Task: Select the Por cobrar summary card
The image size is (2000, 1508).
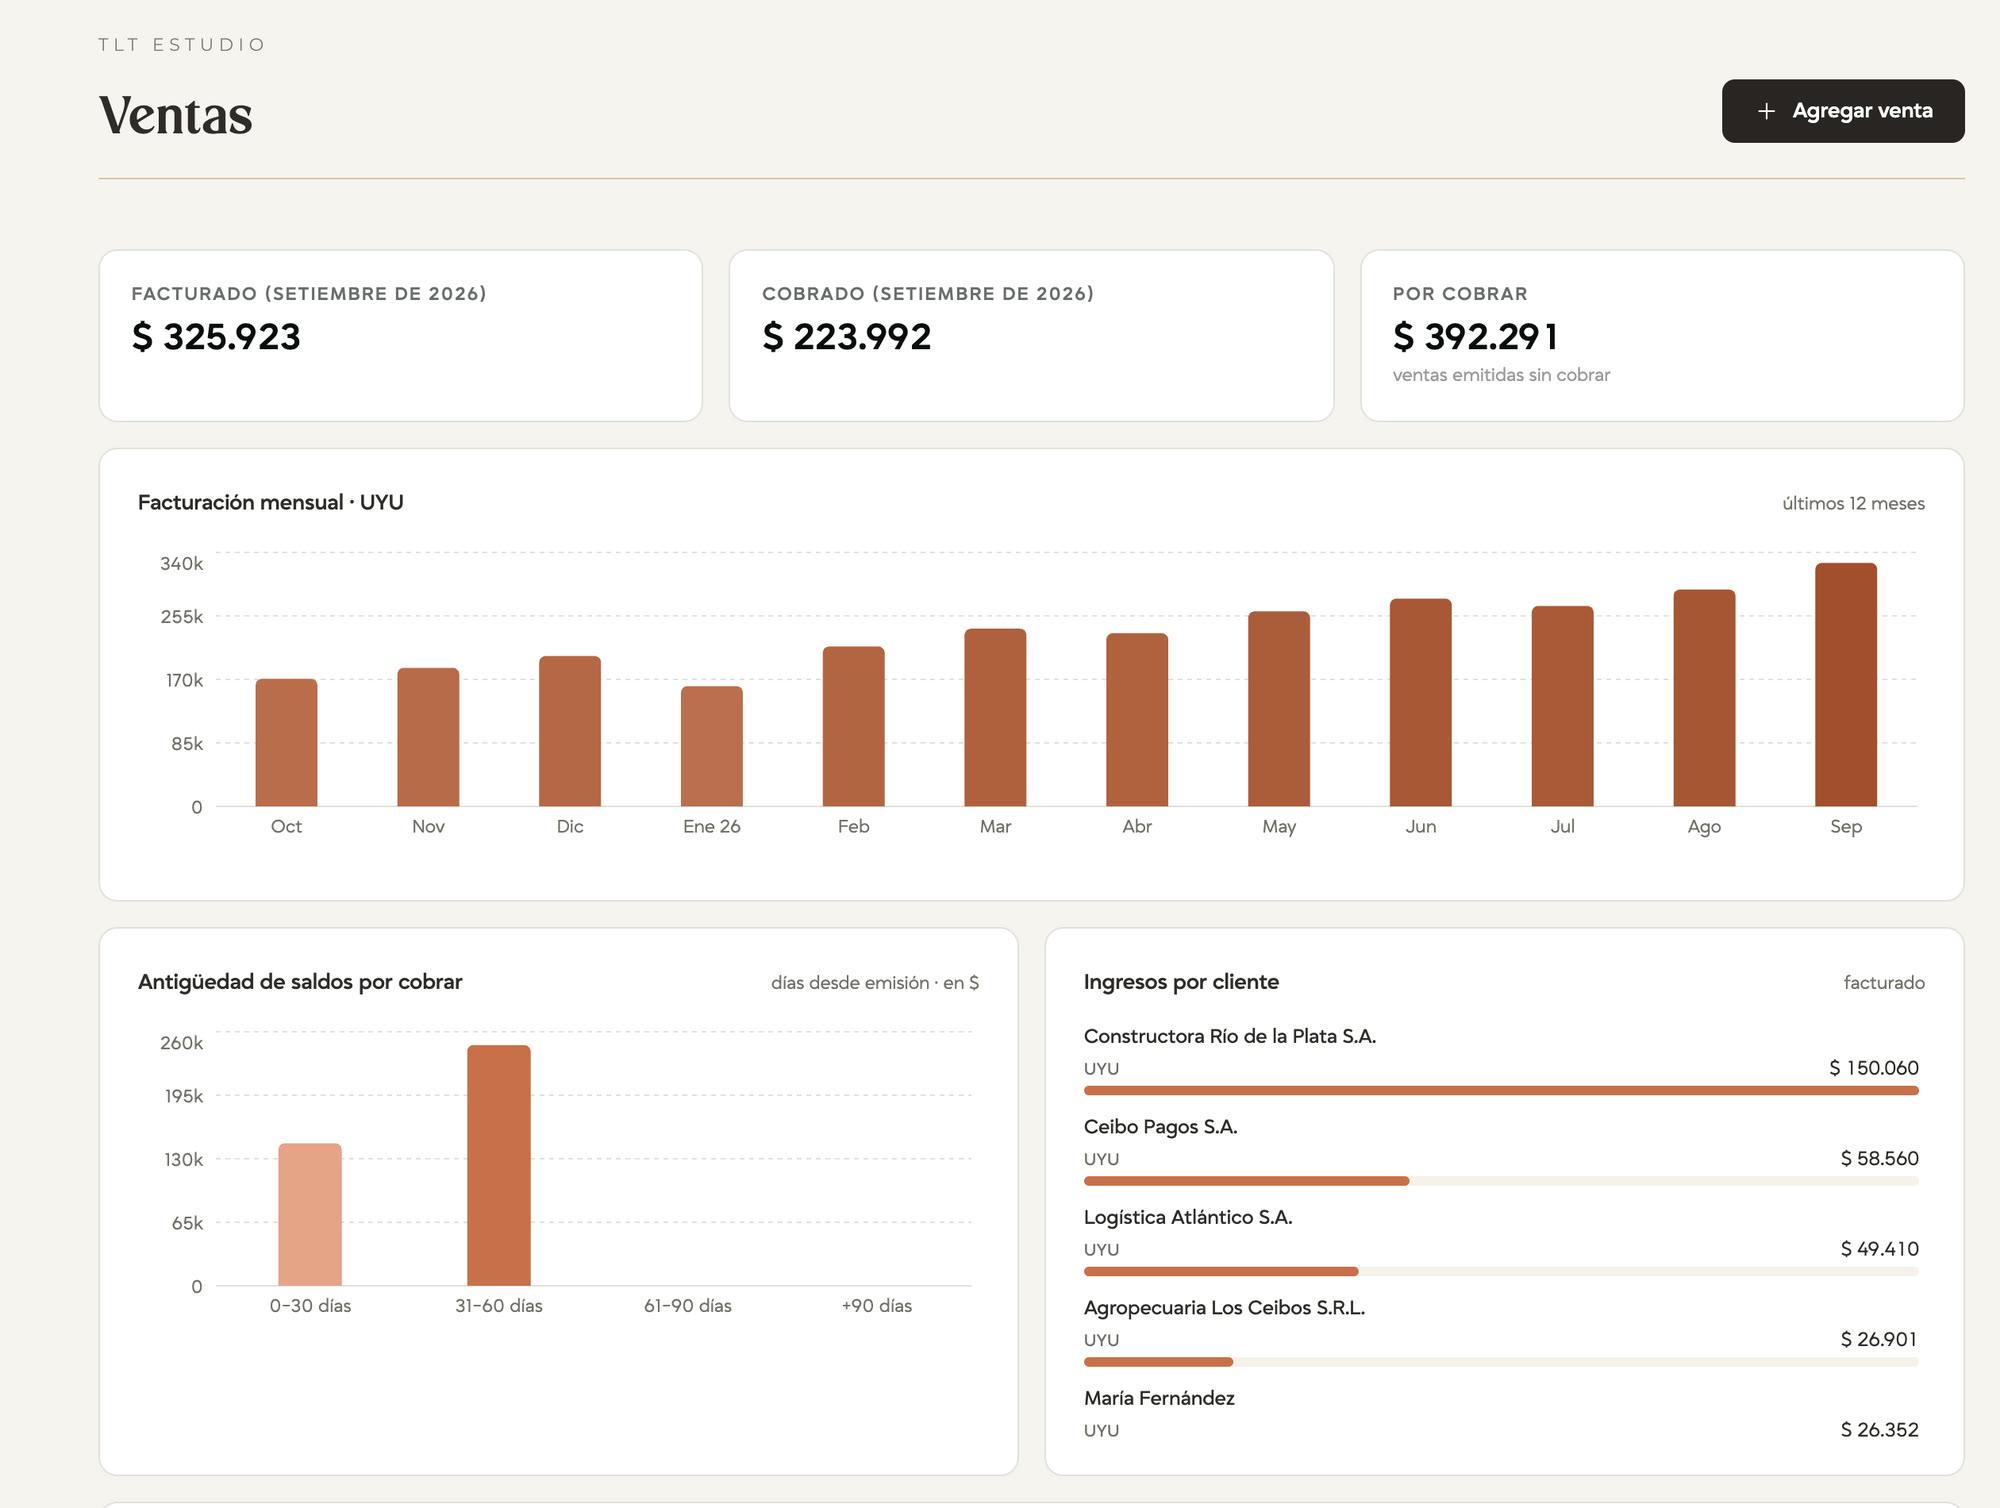Action: coord(1662,335)
